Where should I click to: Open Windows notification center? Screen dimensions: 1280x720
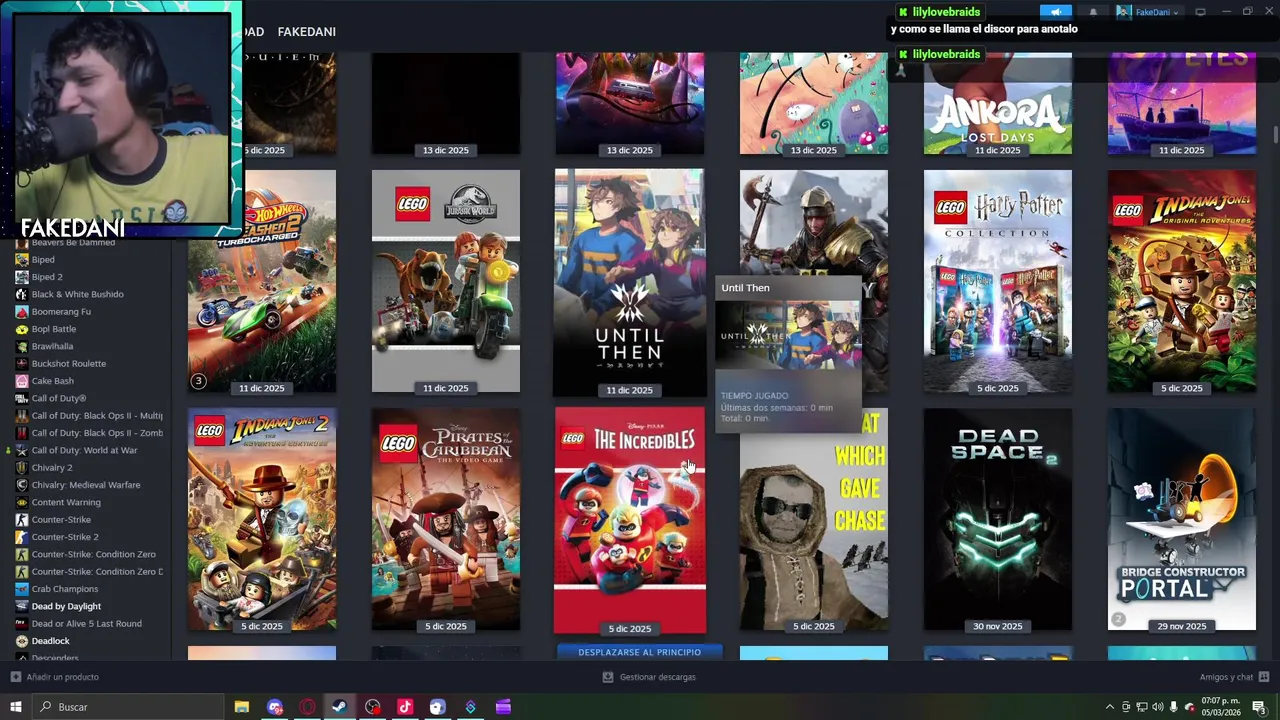(1259, 707)
